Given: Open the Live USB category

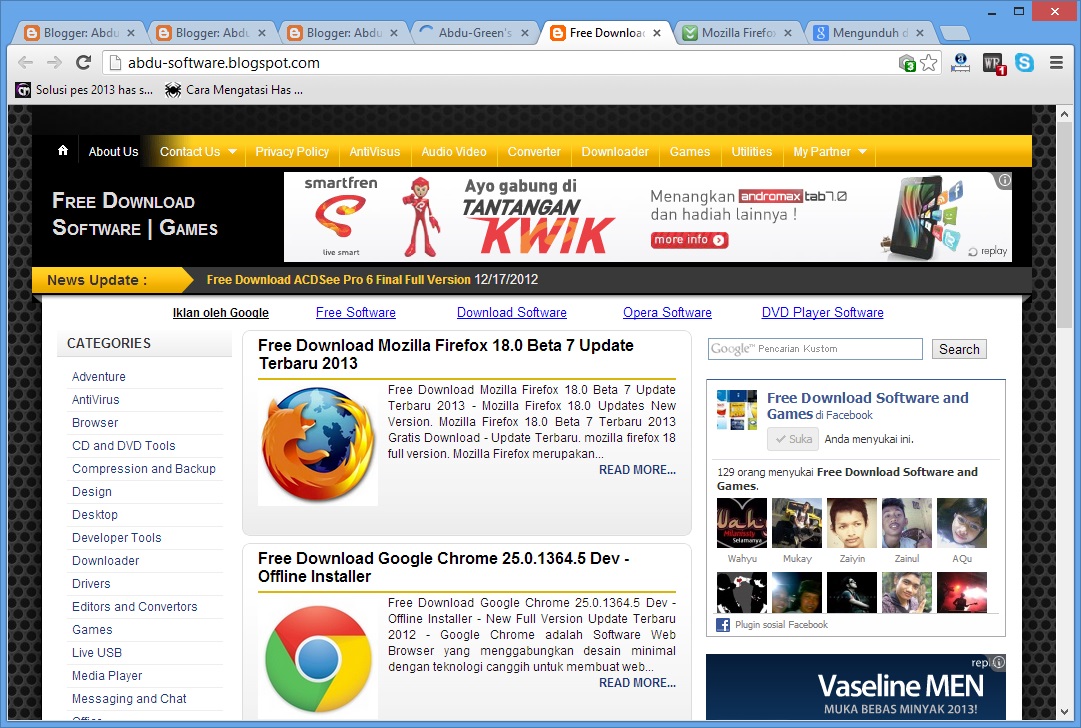Looking at the screenshot, I should click(97, 653).
